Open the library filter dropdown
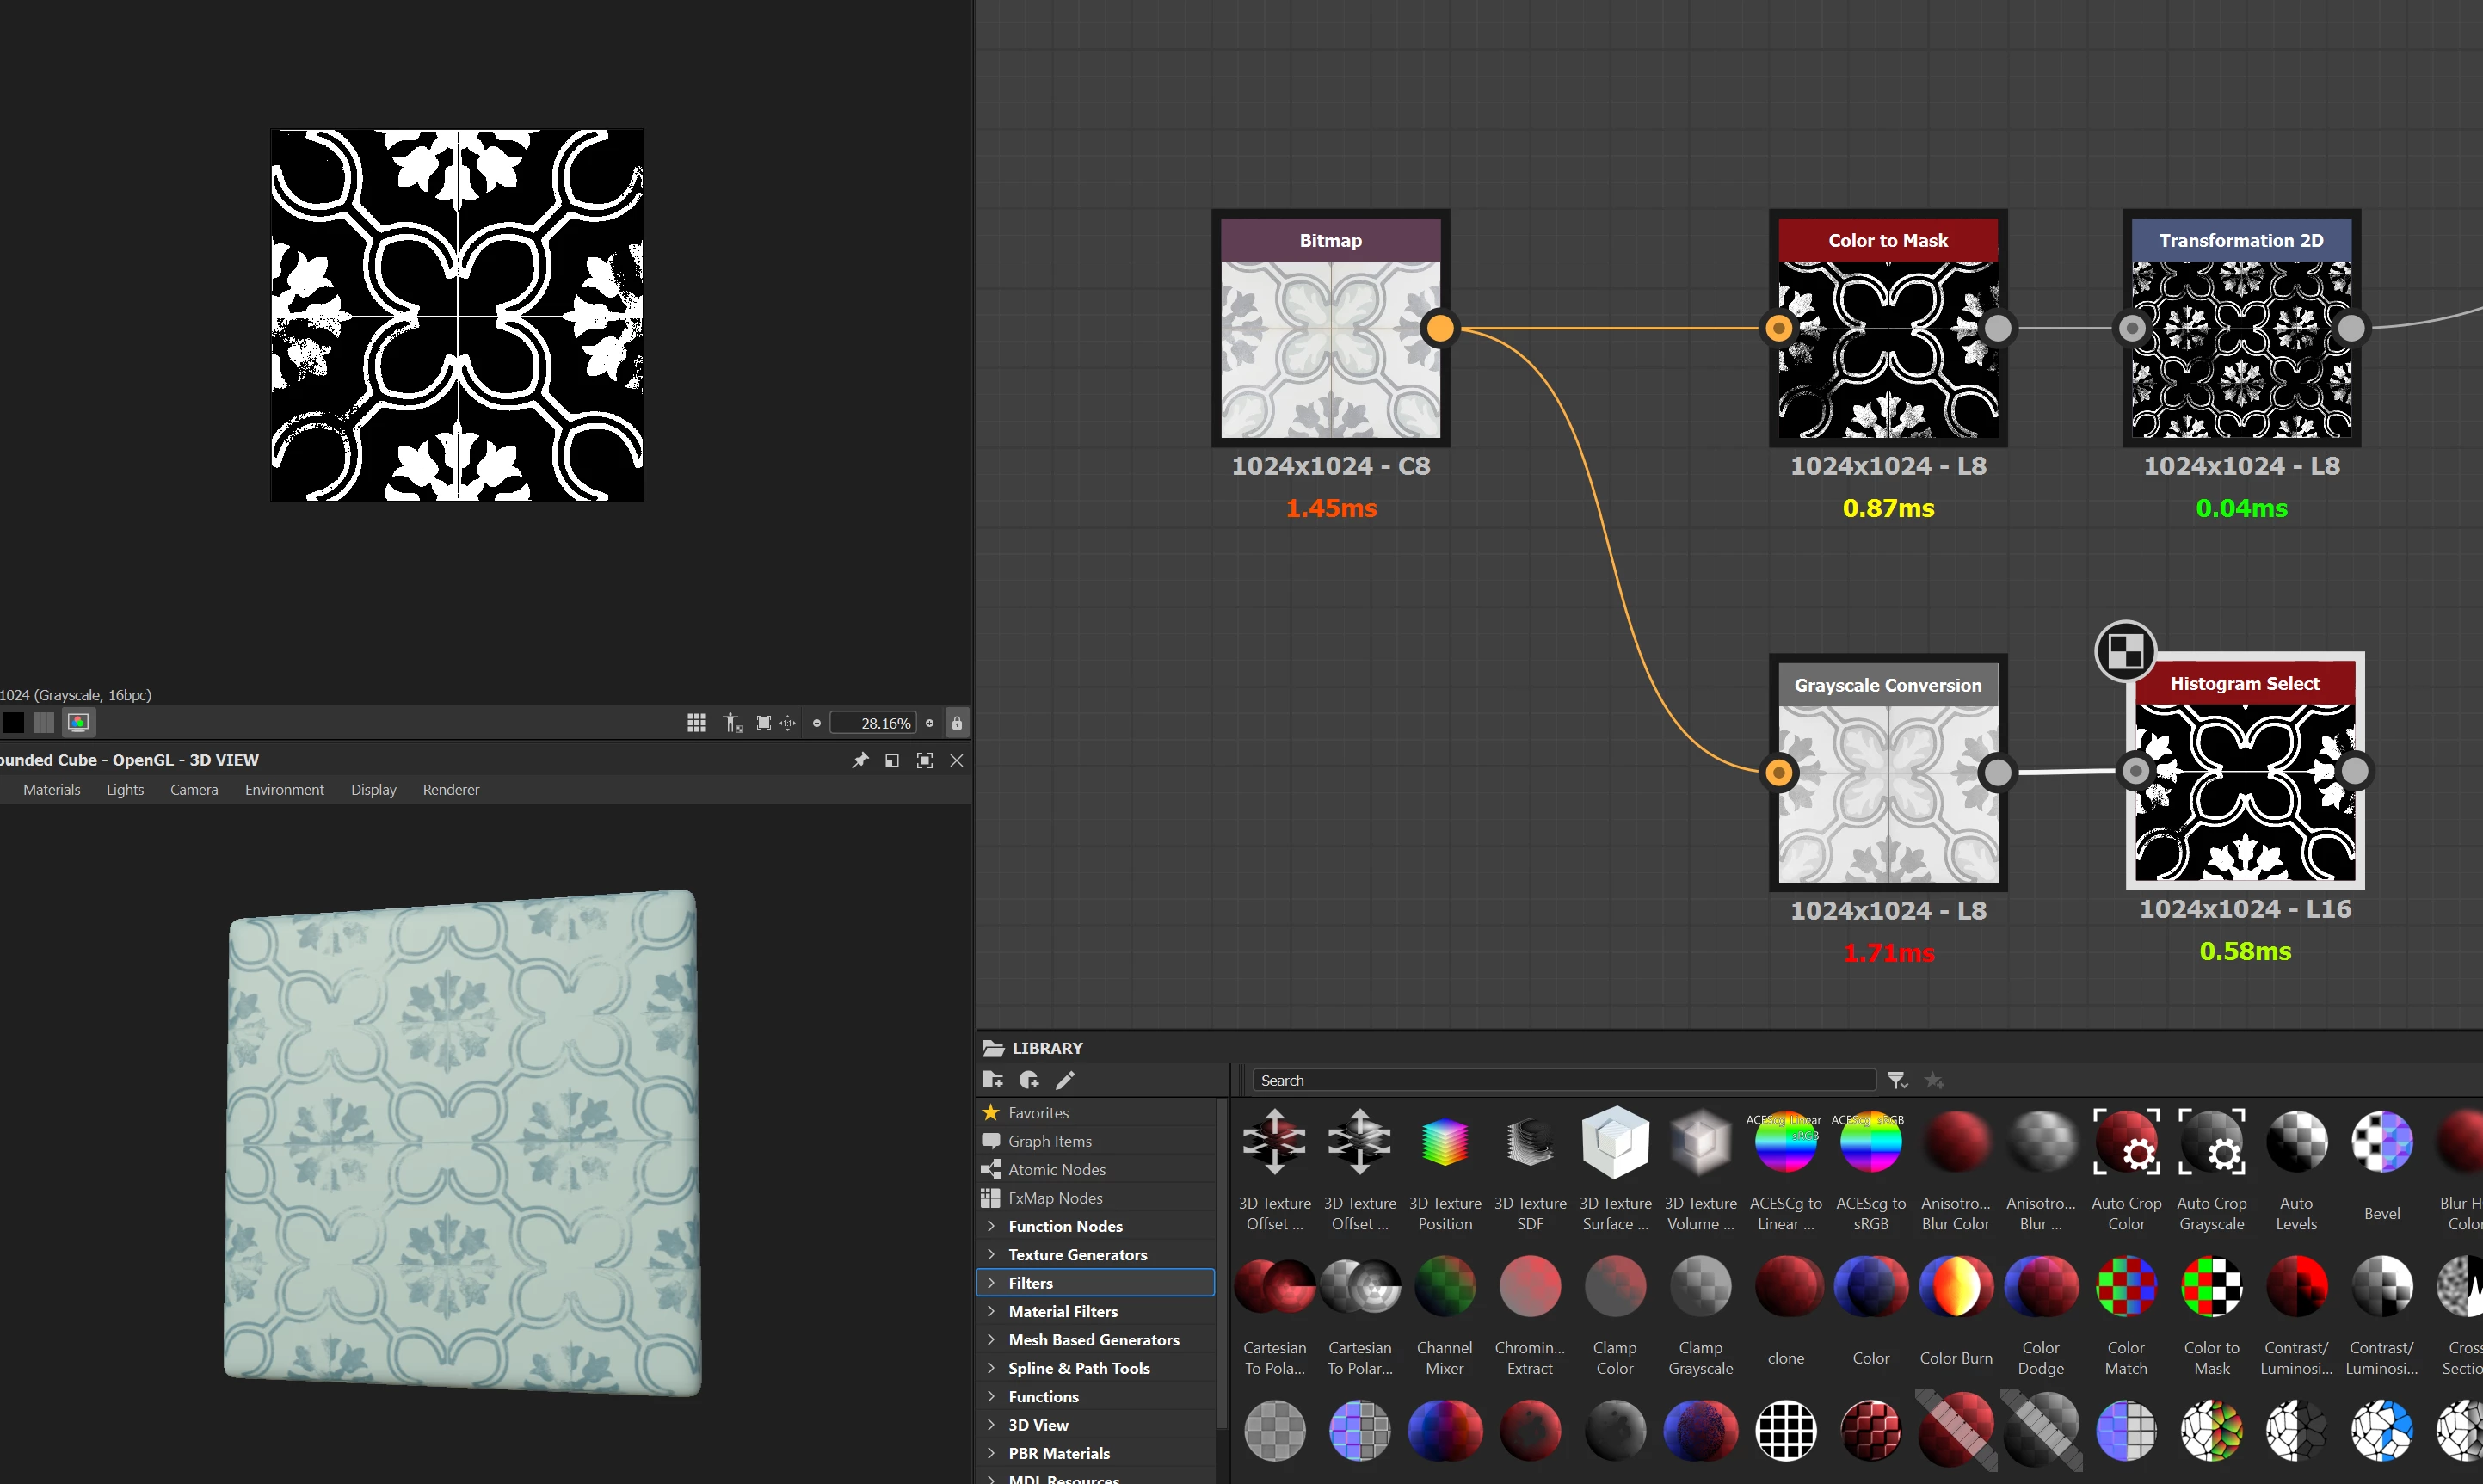This screenshot has width=2483, height=1484. tap(1897, 1080)
